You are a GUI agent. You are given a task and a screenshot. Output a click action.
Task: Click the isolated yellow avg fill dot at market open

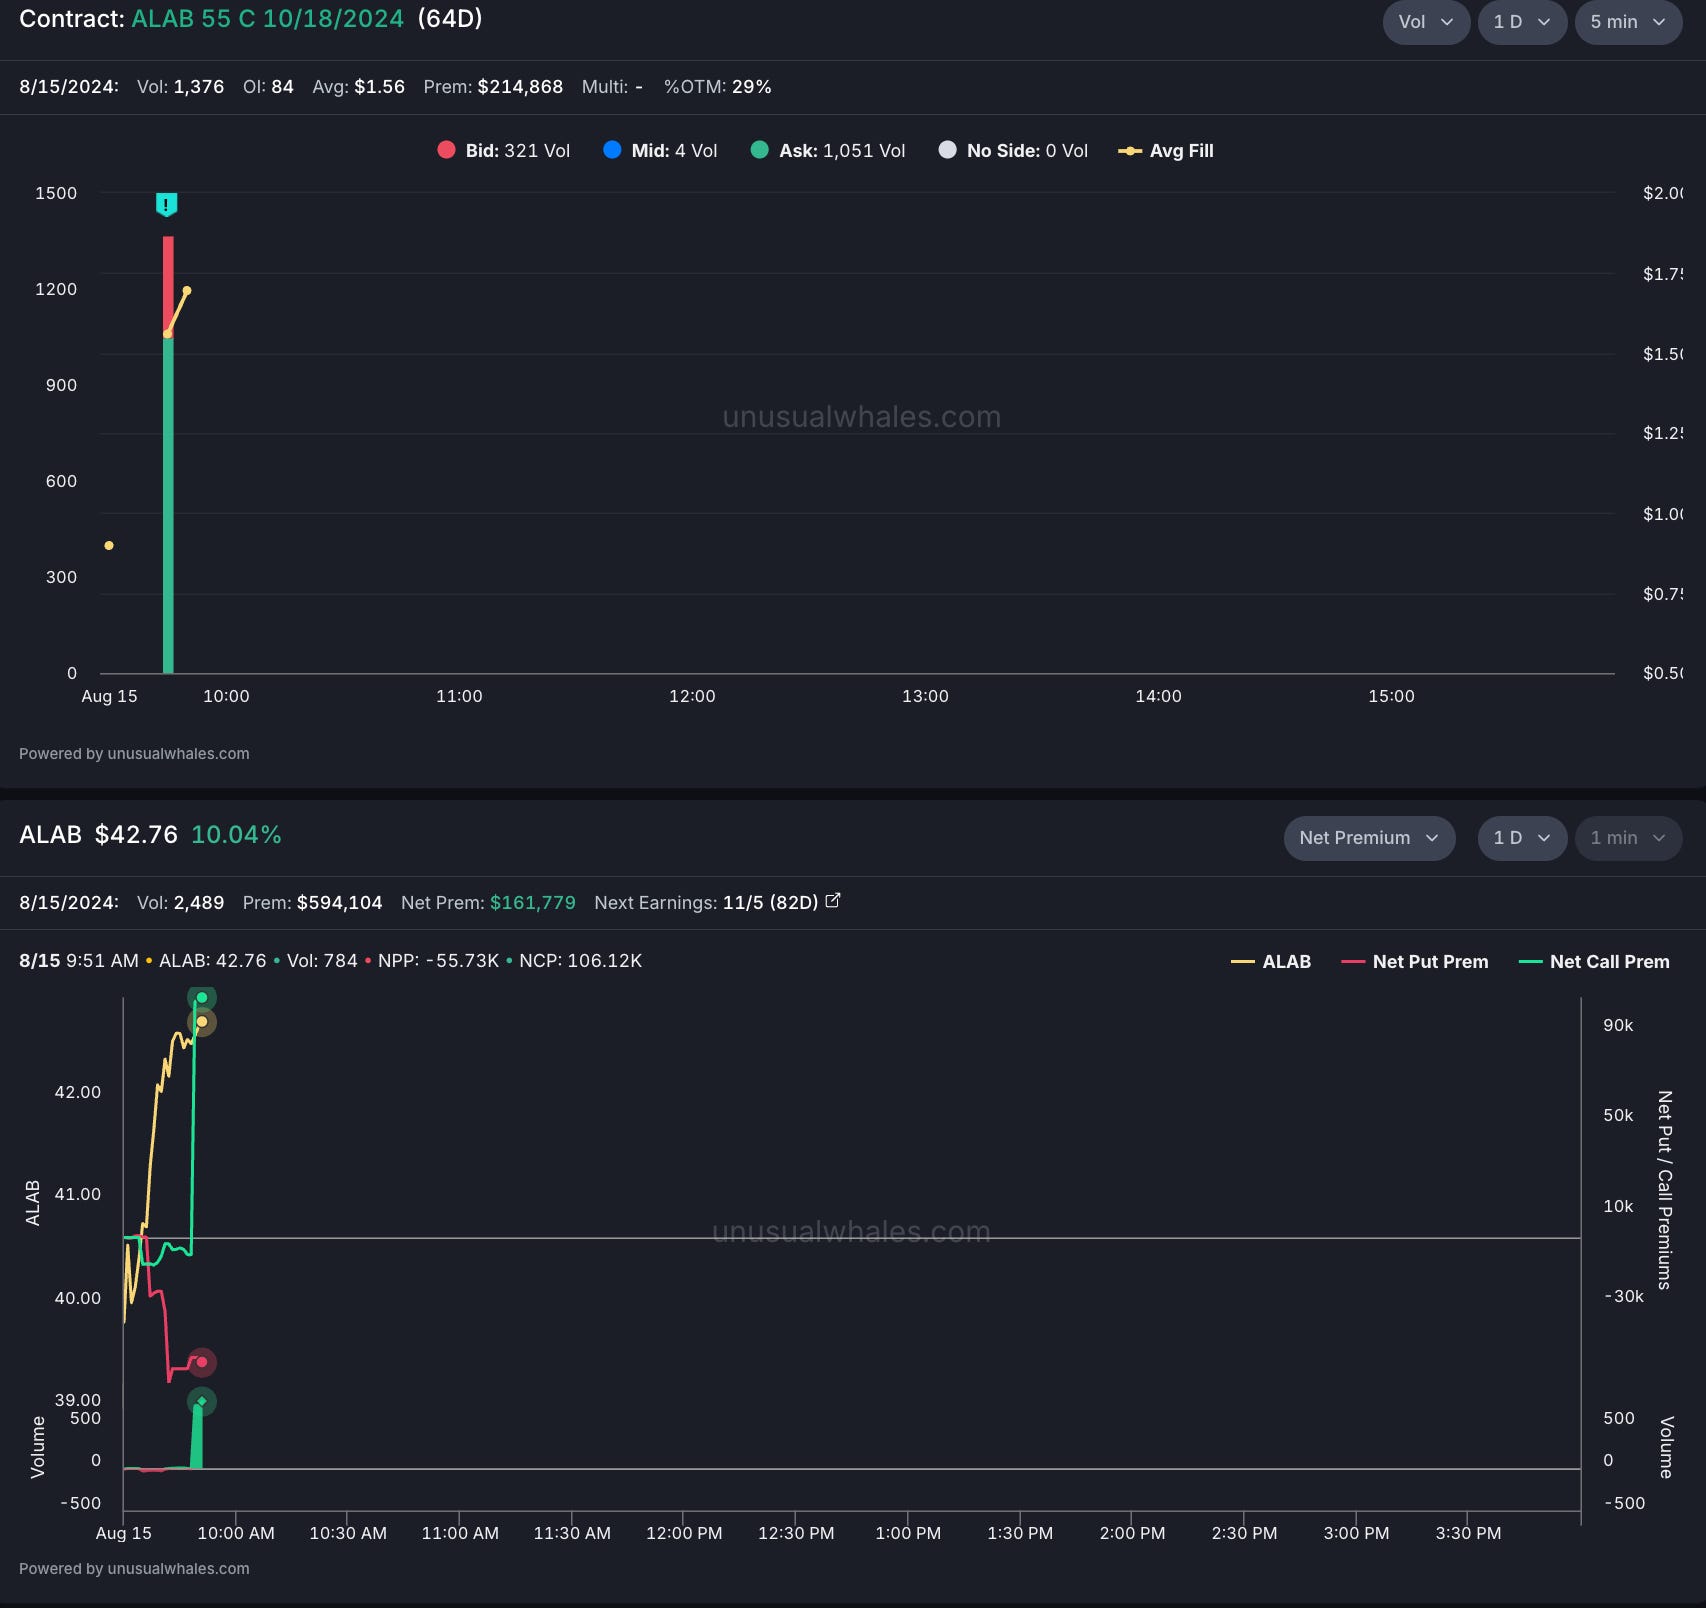point(109,545)
